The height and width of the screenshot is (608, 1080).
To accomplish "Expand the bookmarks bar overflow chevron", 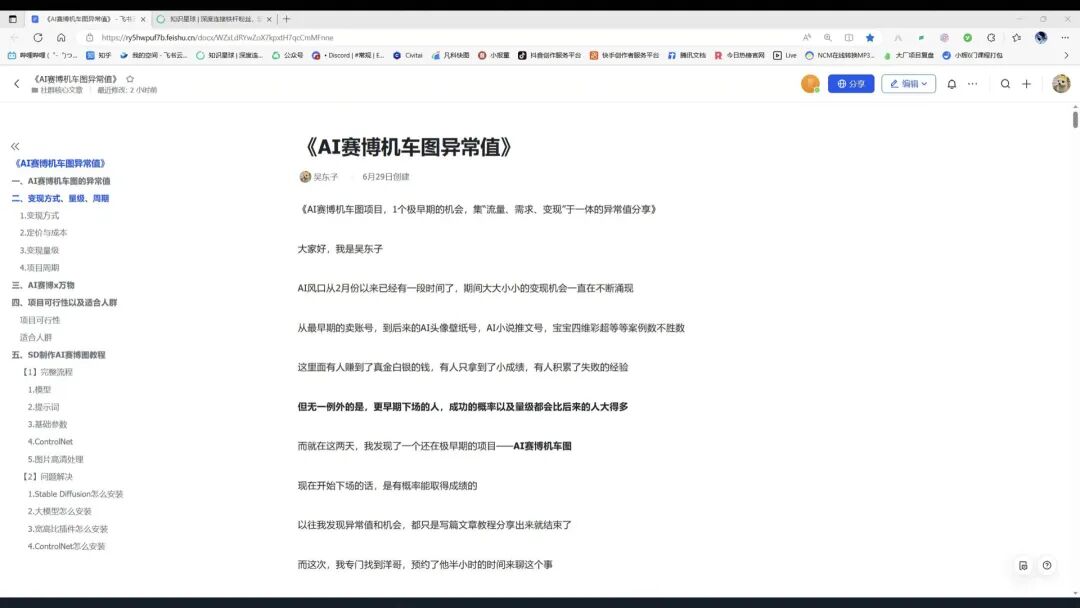I will (1066, 55).
